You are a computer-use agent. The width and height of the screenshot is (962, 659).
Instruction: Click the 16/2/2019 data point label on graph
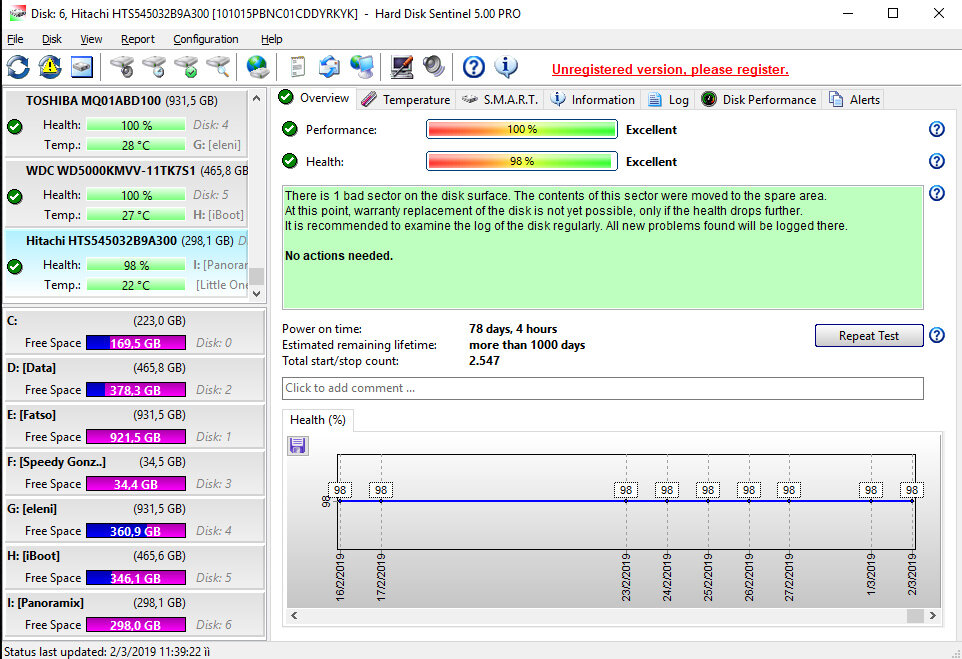tap(340, 490)
